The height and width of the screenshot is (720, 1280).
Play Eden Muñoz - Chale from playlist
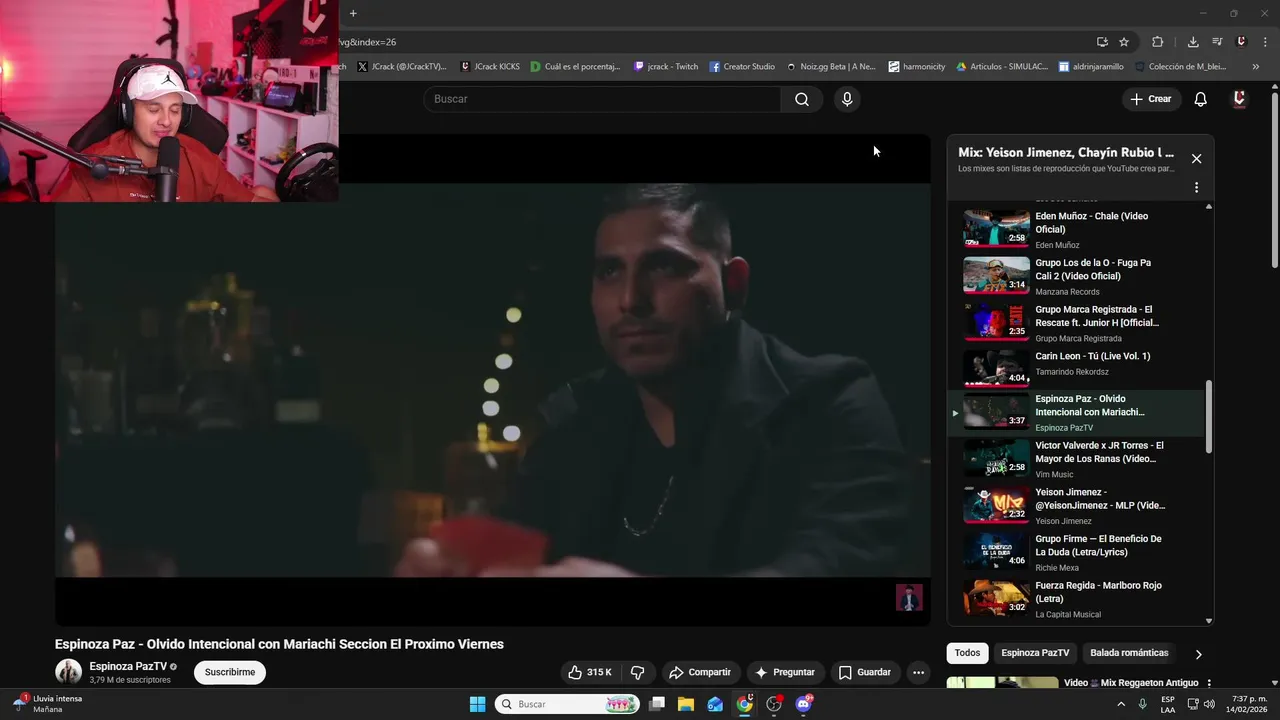point(1078,229)
